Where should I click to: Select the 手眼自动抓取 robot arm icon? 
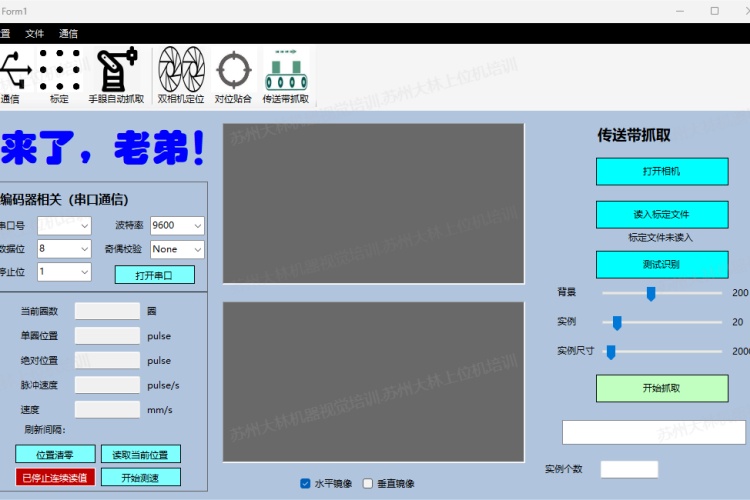click(116, 72)
